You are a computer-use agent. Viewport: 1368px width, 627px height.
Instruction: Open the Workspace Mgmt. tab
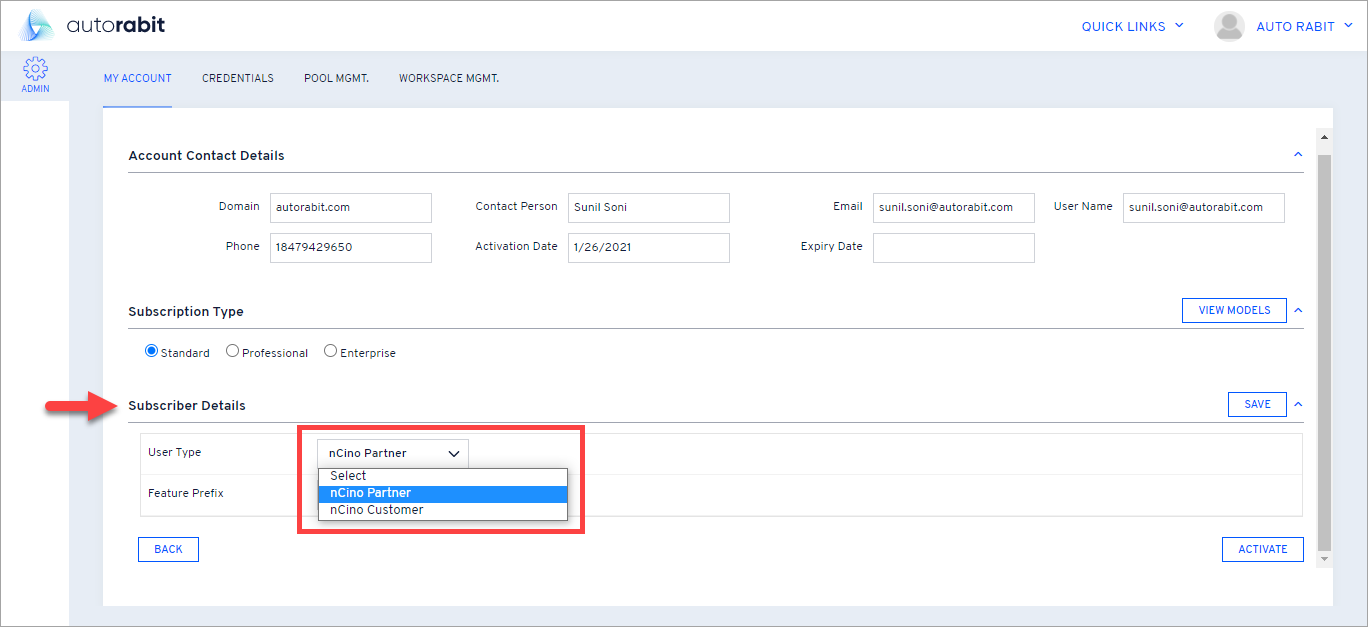click(x=448, y=78)
